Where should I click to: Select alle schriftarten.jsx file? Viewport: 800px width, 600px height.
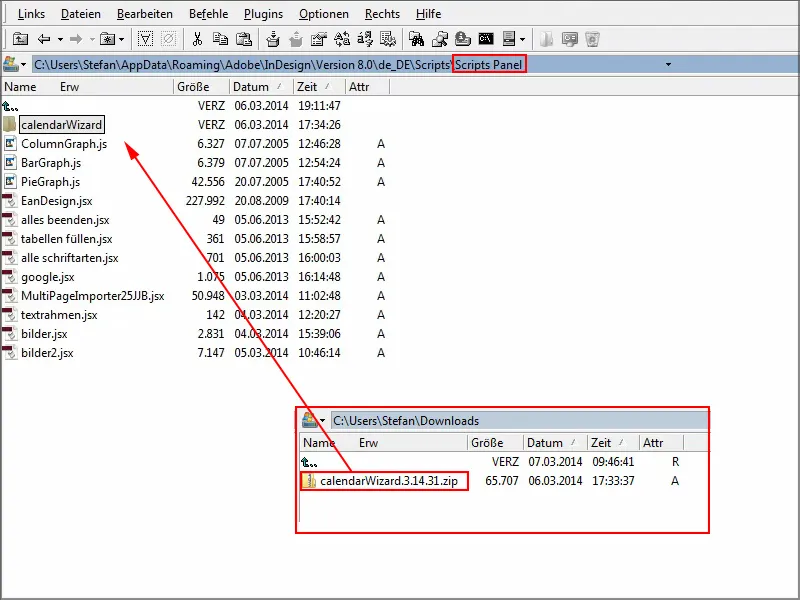tap(70, 258)
